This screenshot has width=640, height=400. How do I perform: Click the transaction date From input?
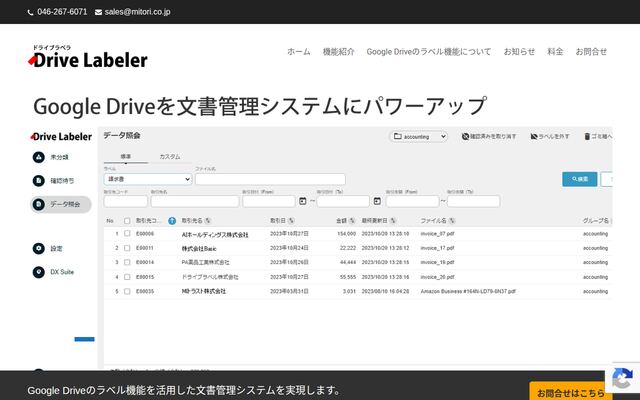click(269, 201)
